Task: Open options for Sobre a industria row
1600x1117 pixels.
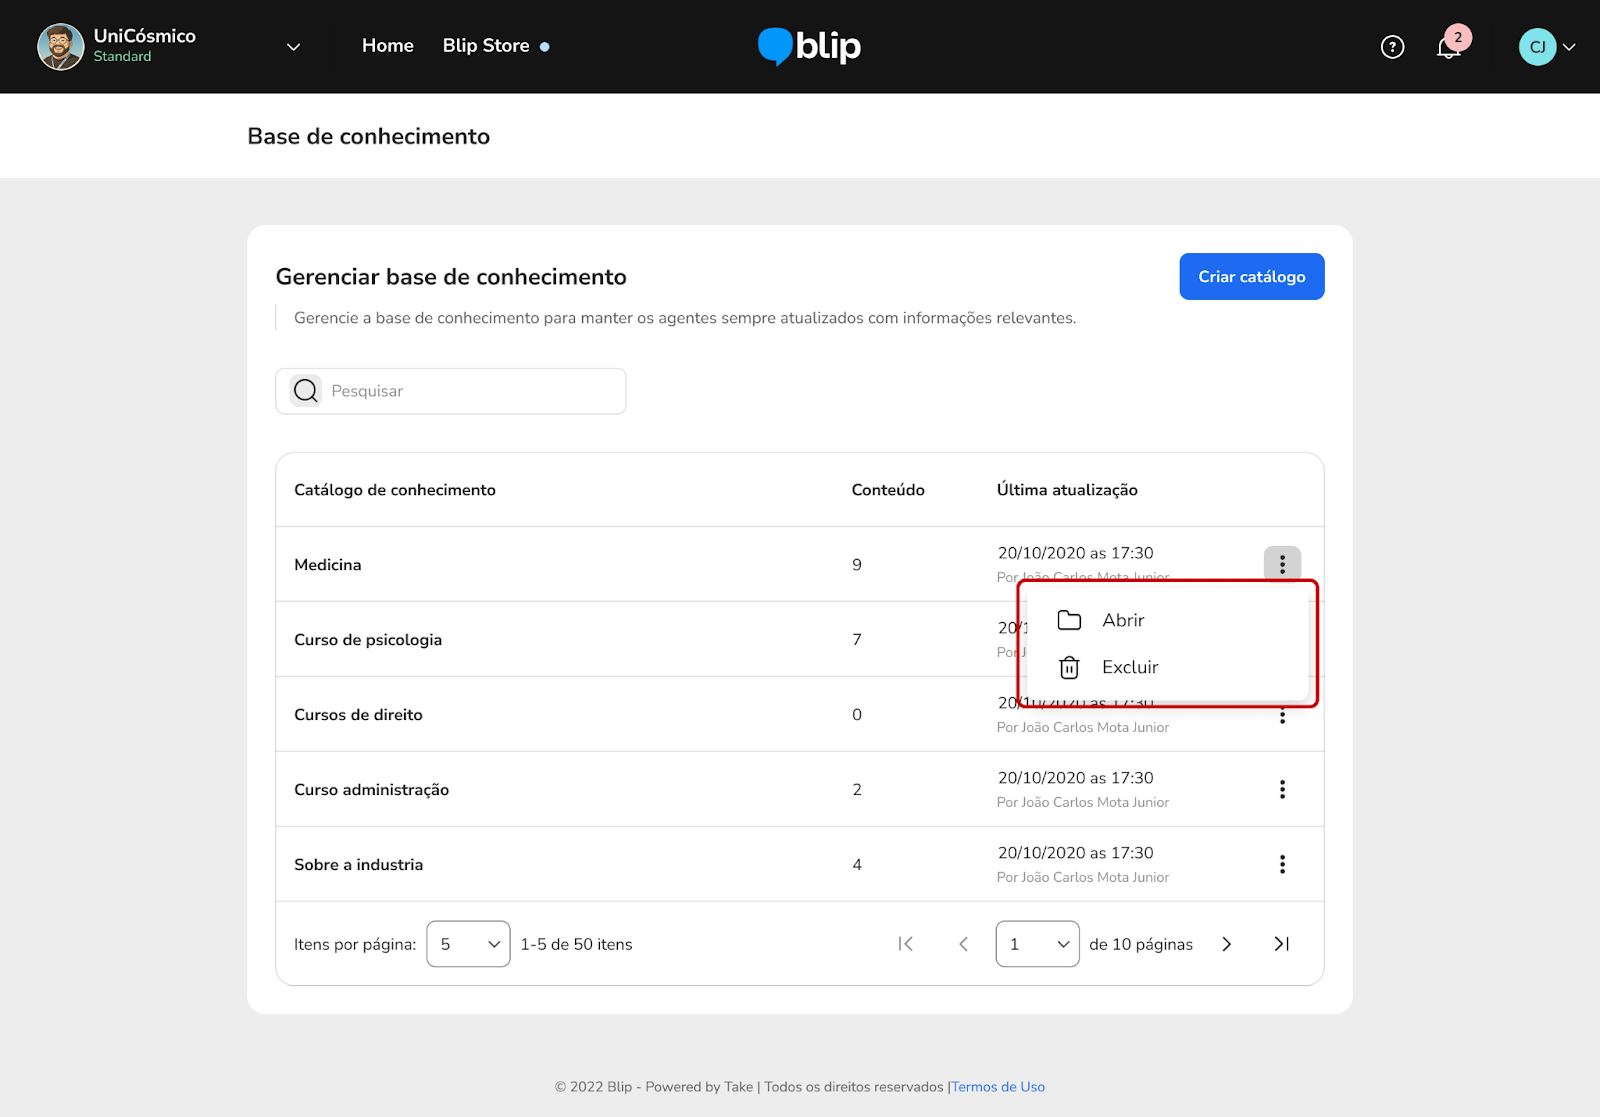Action: 1282,864
